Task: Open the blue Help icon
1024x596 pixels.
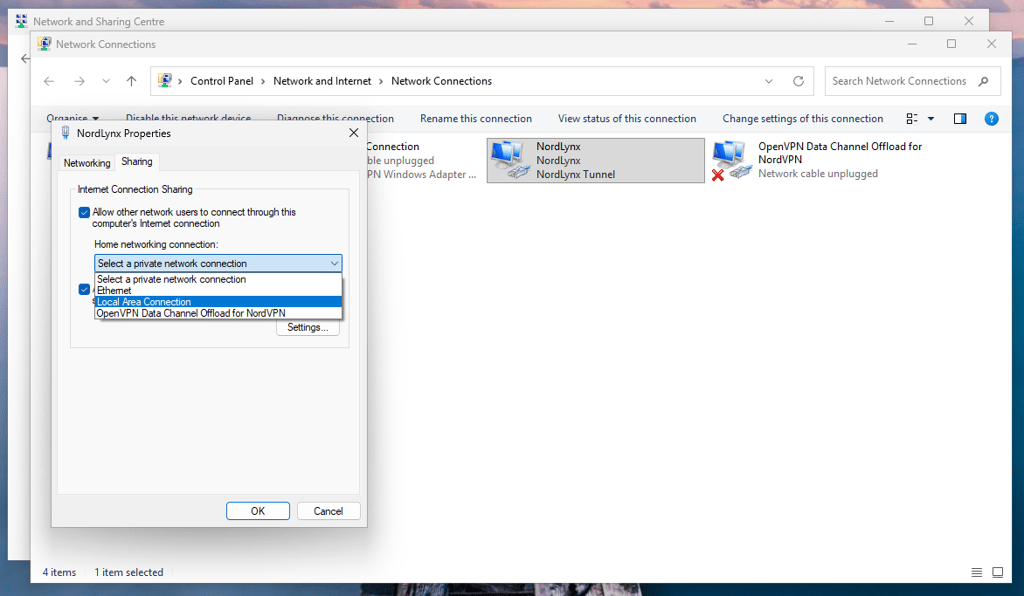Action: pos(991,119)
